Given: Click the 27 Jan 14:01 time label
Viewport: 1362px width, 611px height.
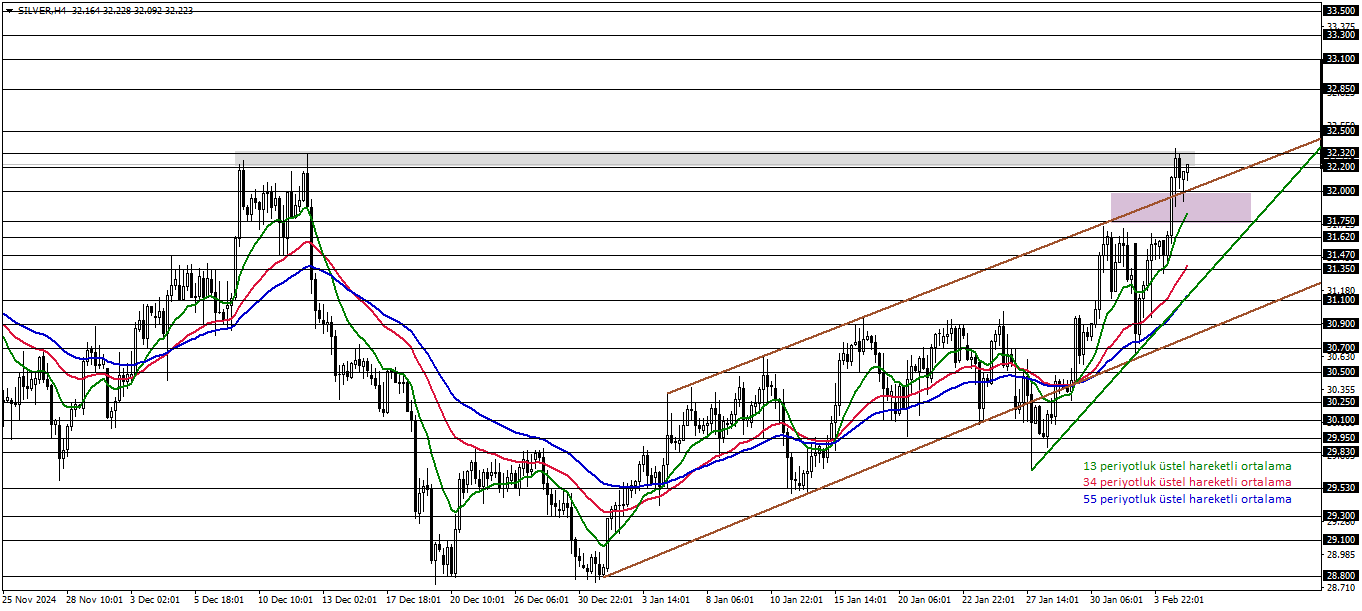Looking at the screenshot, I should point(1053,600).
